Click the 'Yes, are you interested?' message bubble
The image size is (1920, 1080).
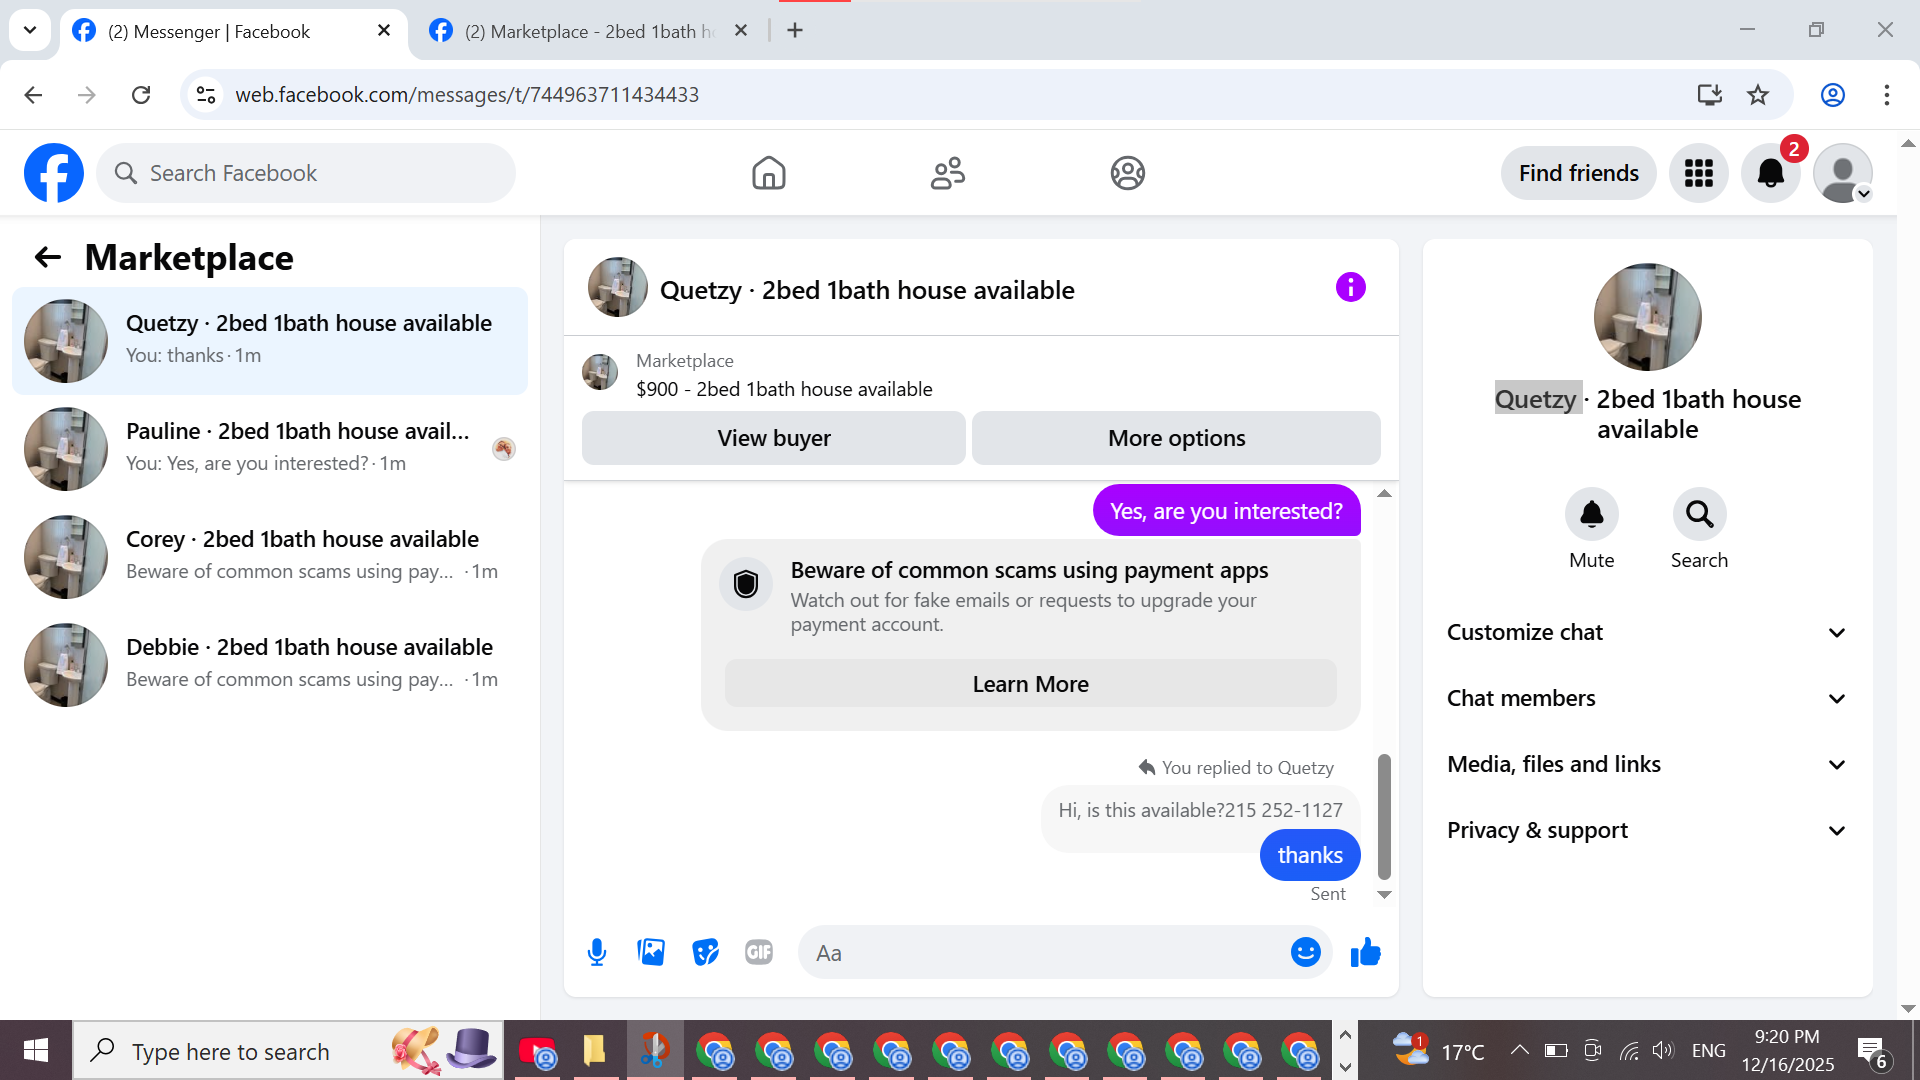pos(1226,511)
